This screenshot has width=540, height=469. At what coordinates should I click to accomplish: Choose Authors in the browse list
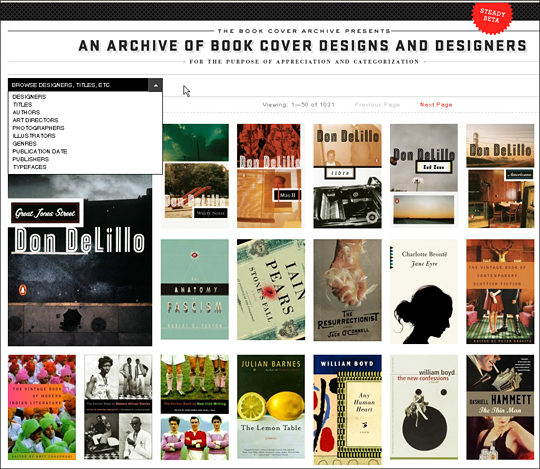click(x=26, y=112)
